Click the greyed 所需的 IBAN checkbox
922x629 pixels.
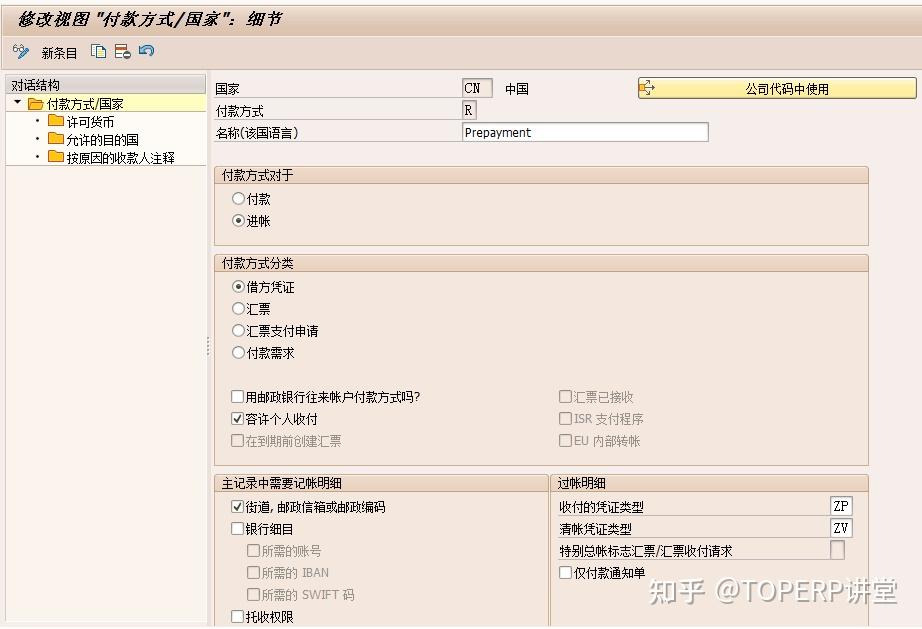(x=253, y=572)
